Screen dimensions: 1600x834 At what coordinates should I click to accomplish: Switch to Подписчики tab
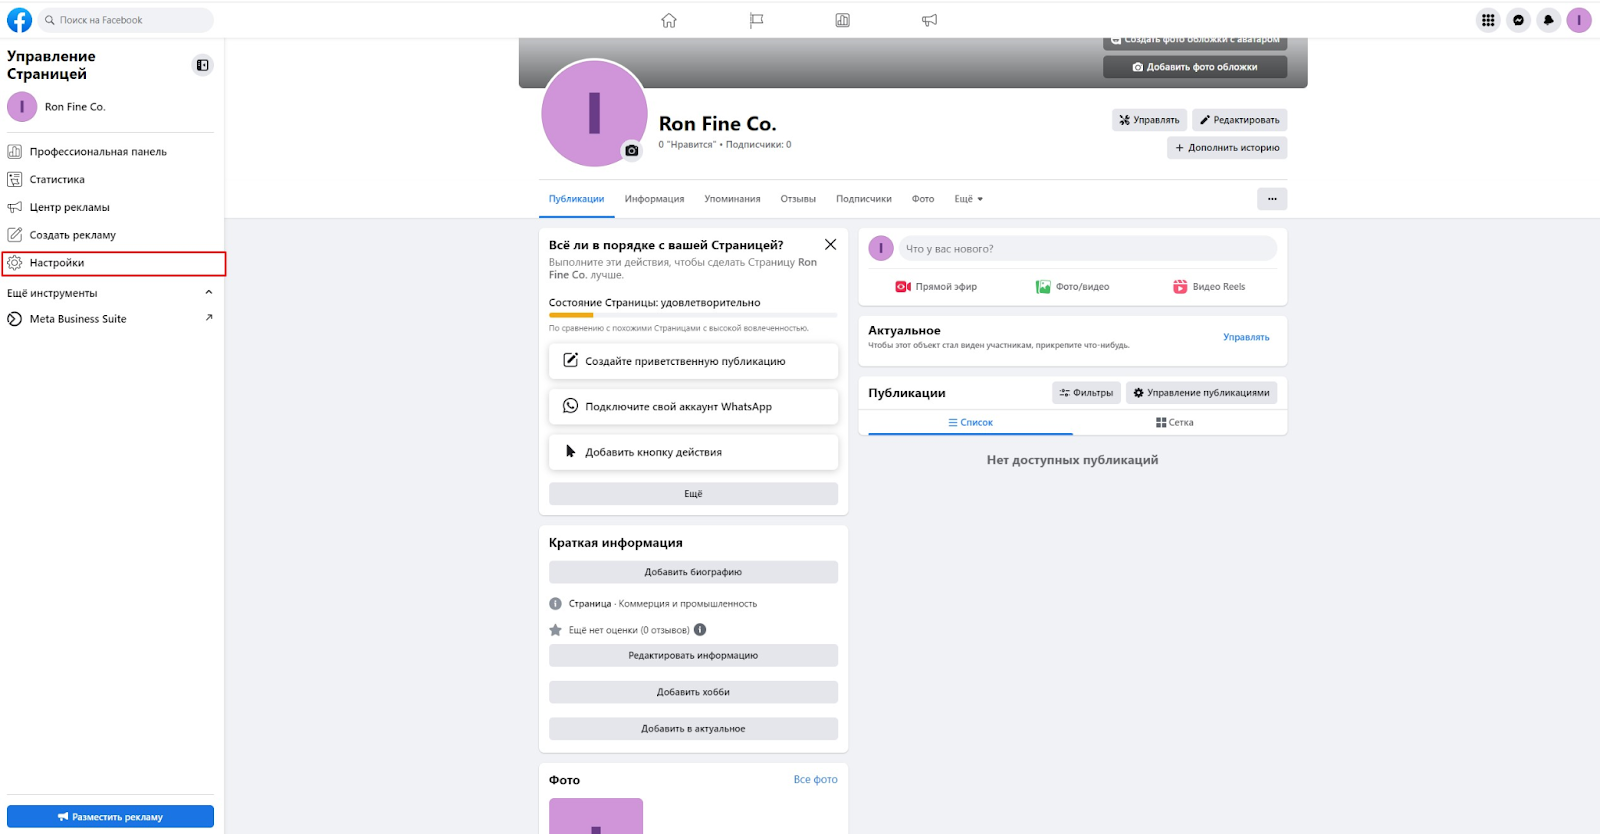(864, 199)
